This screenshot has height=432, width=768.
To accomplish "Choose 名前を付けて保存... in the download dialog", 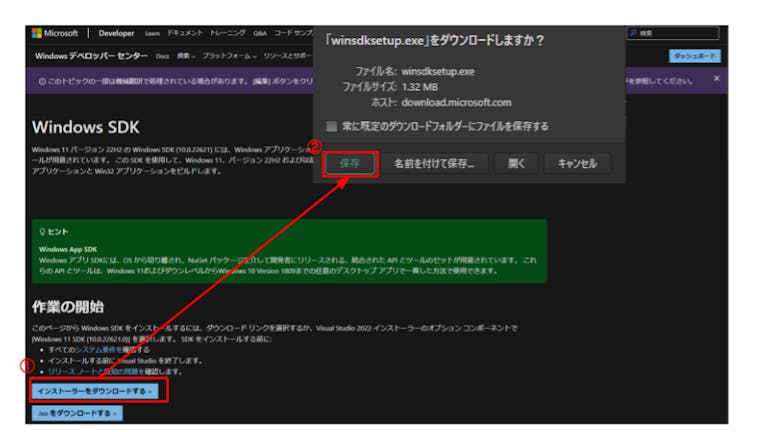I will coord(434,164).
